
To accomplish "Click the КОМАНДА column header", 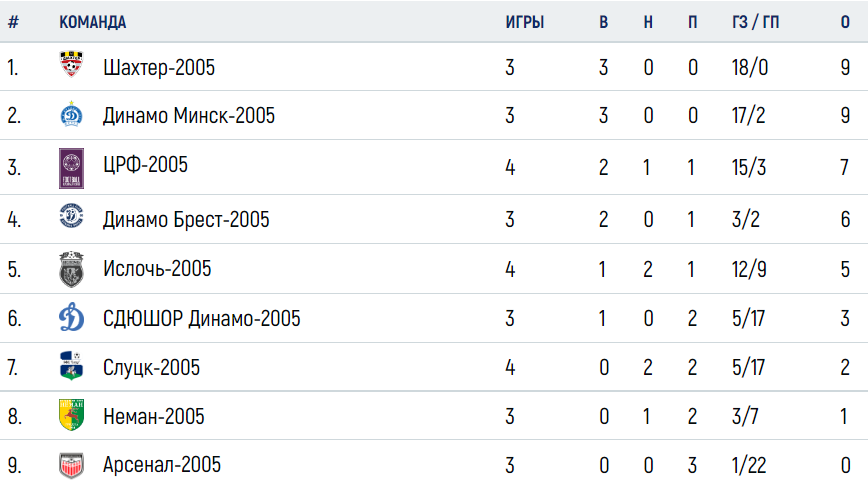I will click(x=92, y=22).
